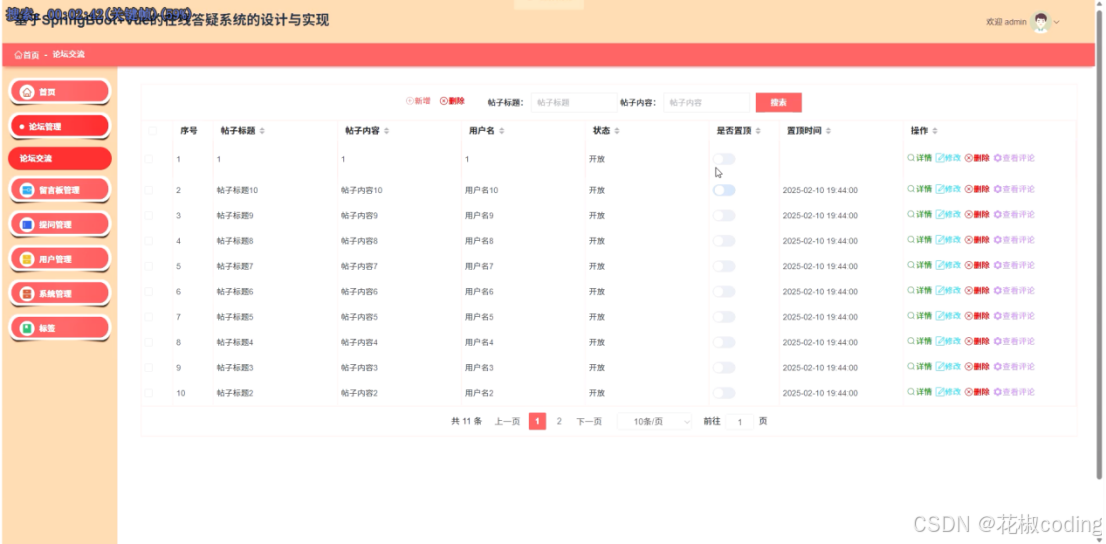The width and height of the screenshot is (1106, 544).
Task: Click 删除 for row 1
Action: coord(977,158)
